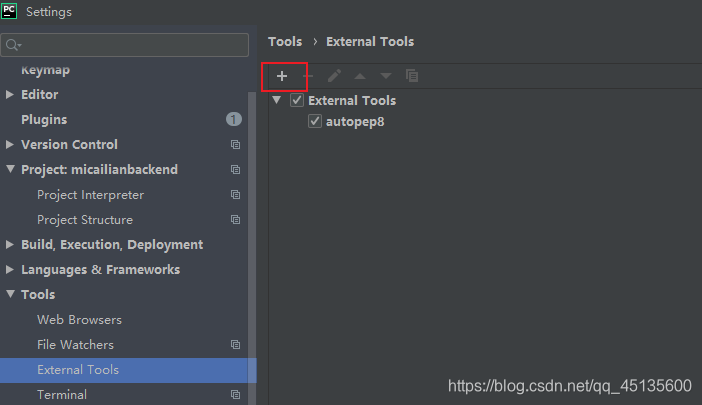This screenshot has height=405, width=702.
Task: Edit selected tool with pencil icon
Action: (x=334, y=76)
